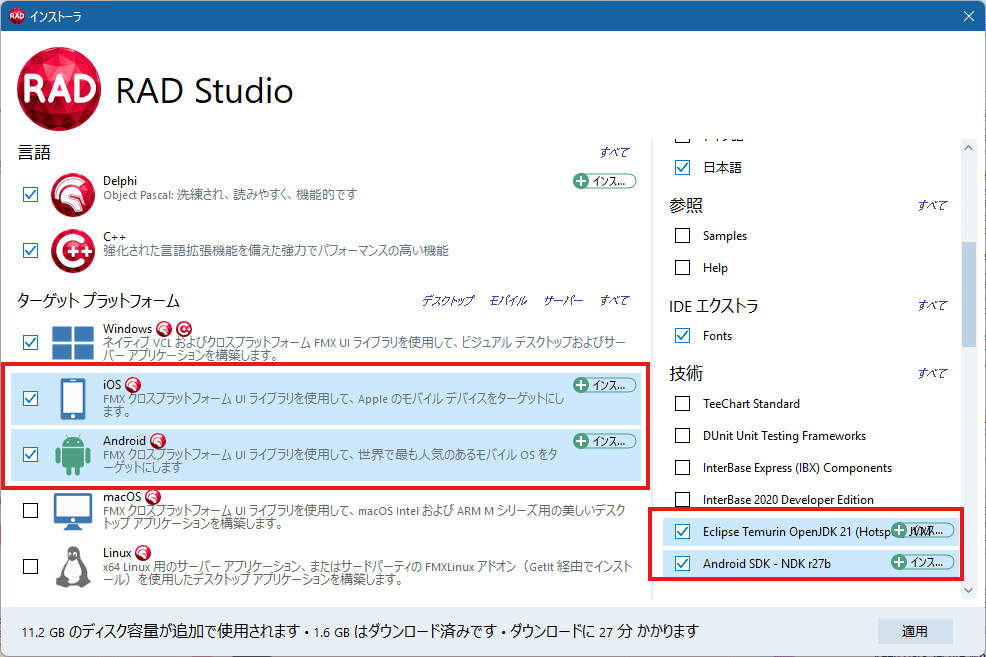Click the 適用 apply button
Viewport: 986px width, 657px height.
pyautogui.click(x=915, y=631)
